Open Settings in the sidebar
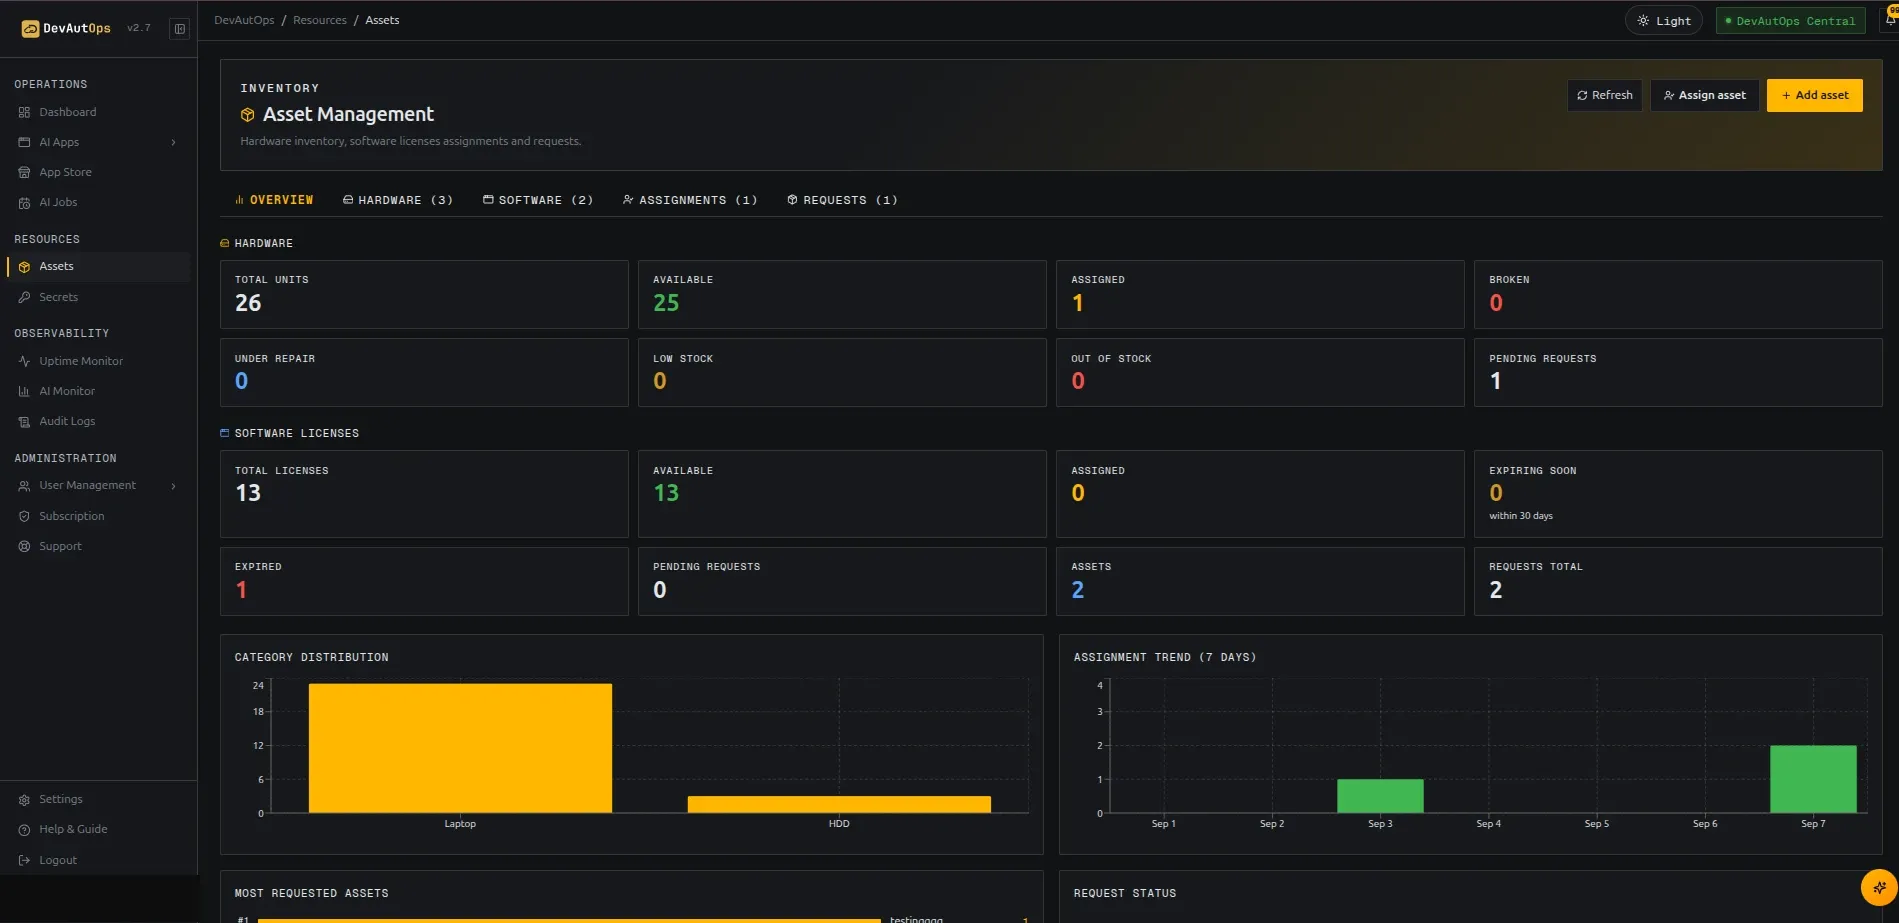 click(60, 799)
